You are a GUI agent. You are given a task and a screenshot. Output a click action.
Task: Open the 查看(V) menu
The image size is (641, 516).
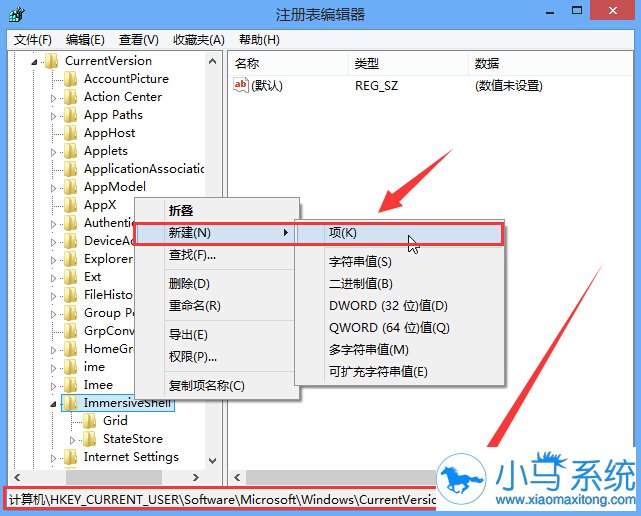(x=139, y=40)
